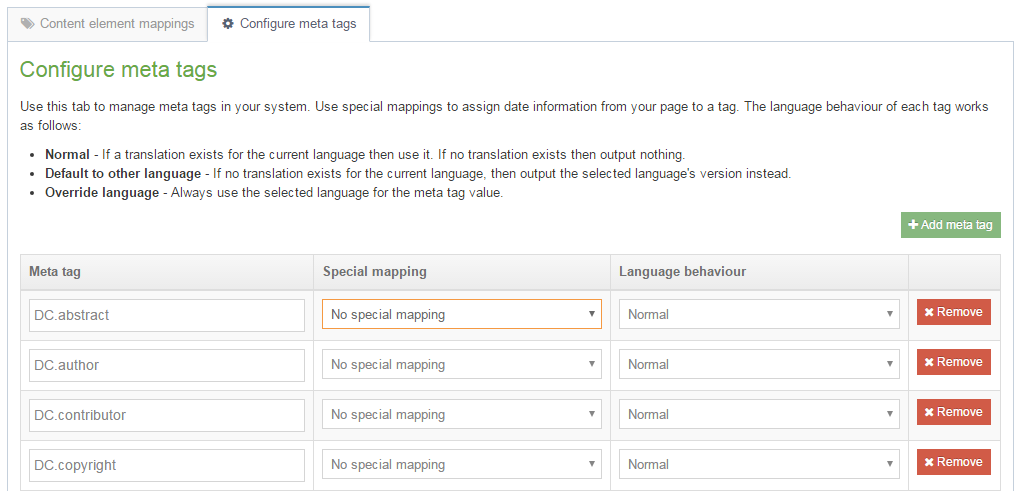
Task: Switch to Content element mappings tab
Action: (107, 24)
